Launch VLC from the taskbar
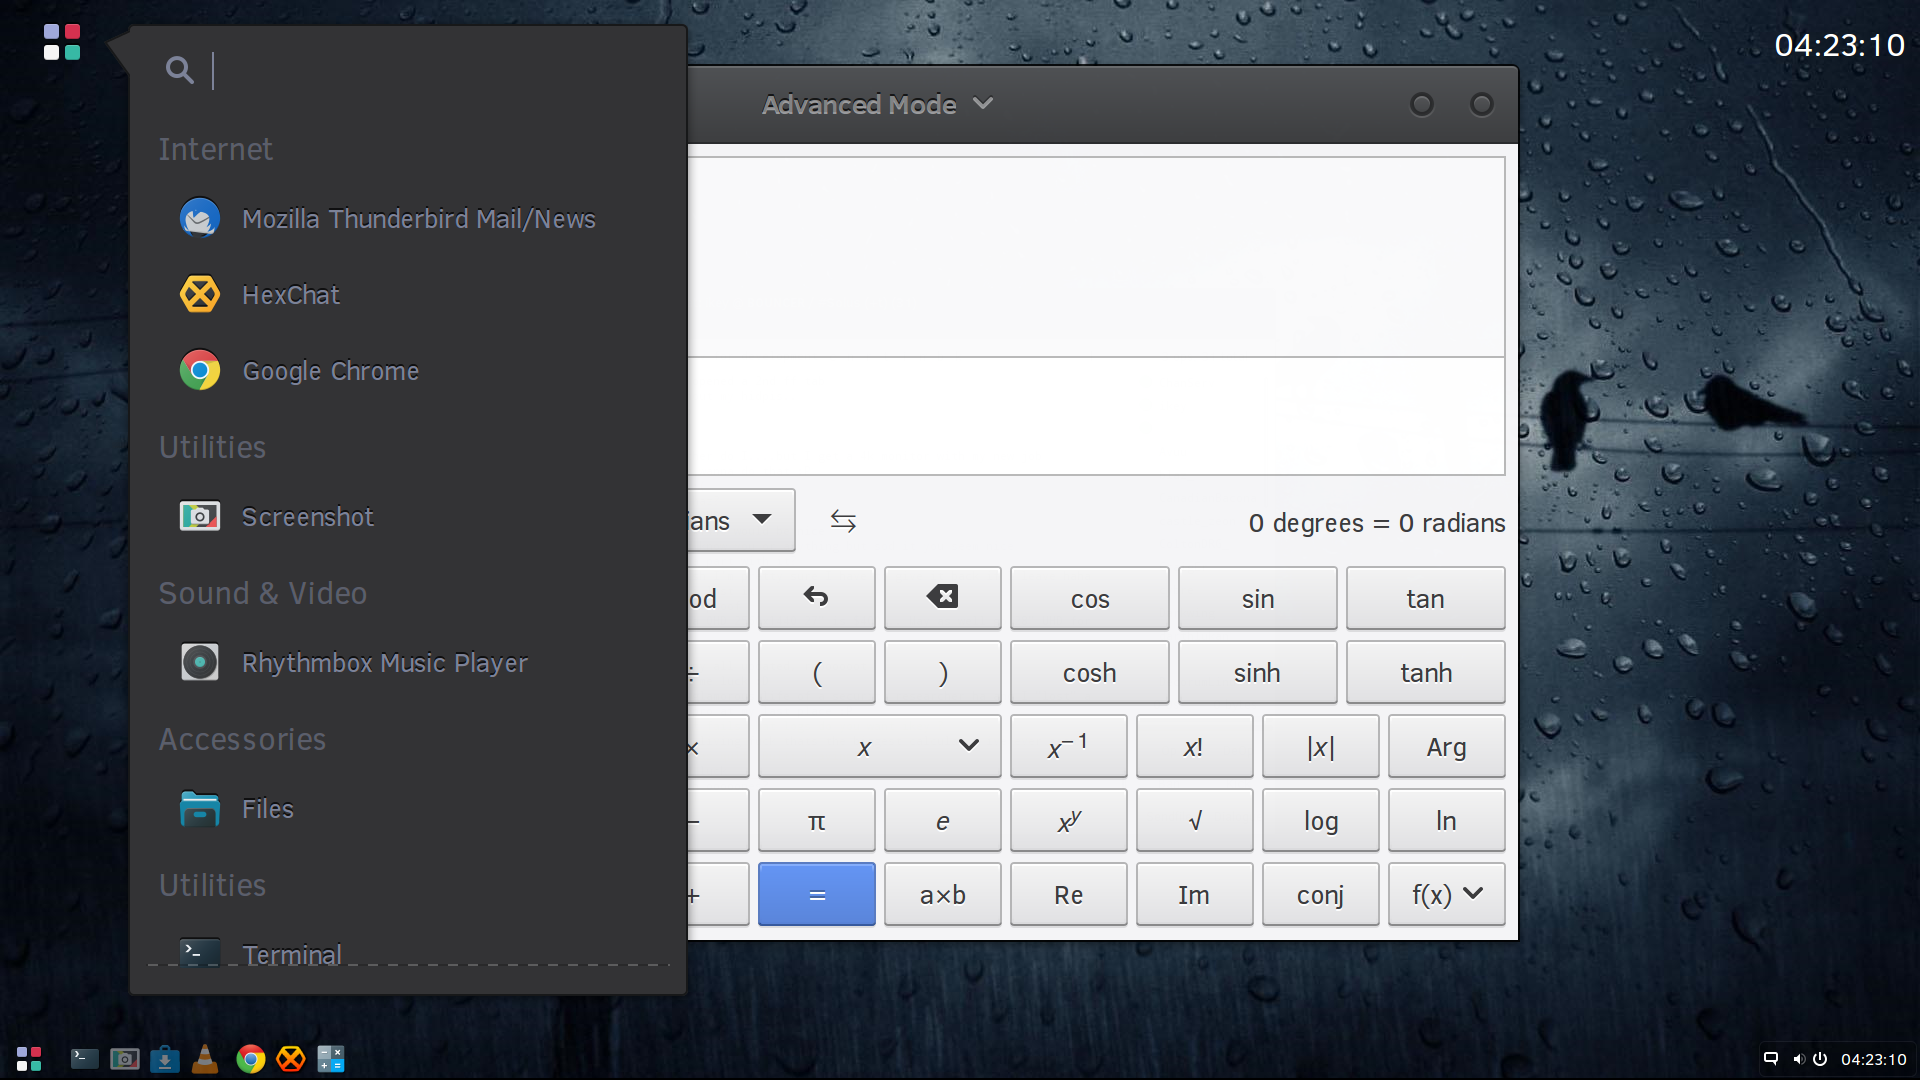The image size is (1920, 1080). (x=205, y=1059)
